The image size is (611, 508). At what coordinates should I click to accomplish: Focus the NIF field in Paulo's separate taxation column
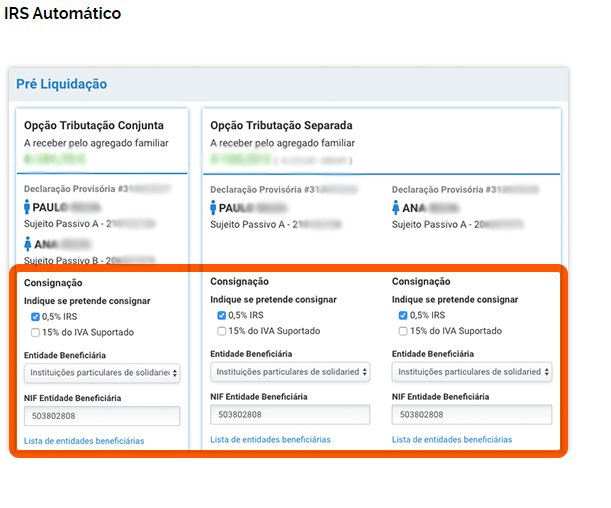[290, 414]
